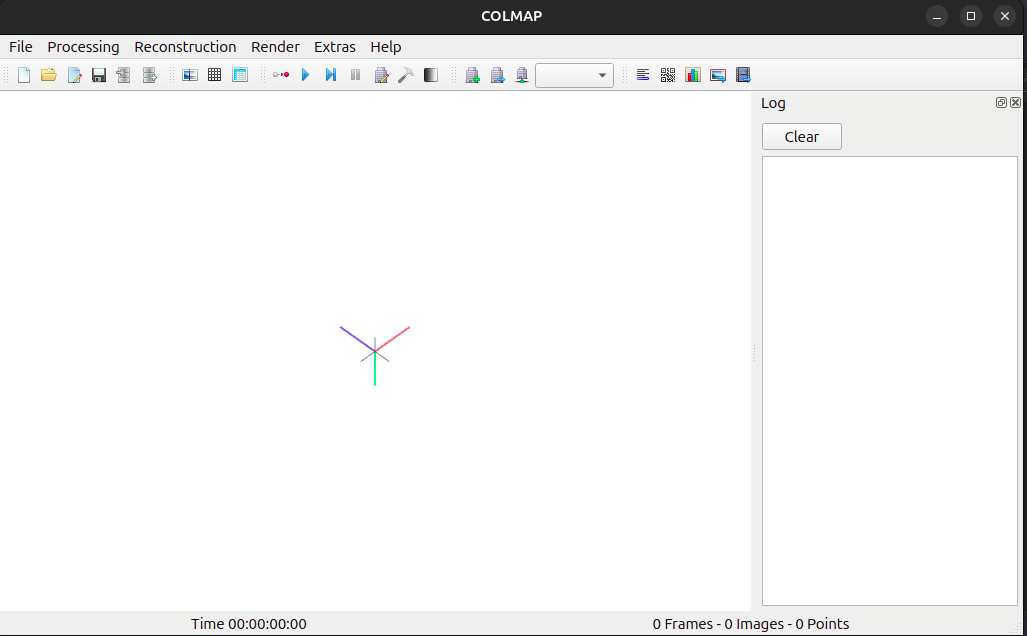Export model using the right-arrow database icon

149,75
